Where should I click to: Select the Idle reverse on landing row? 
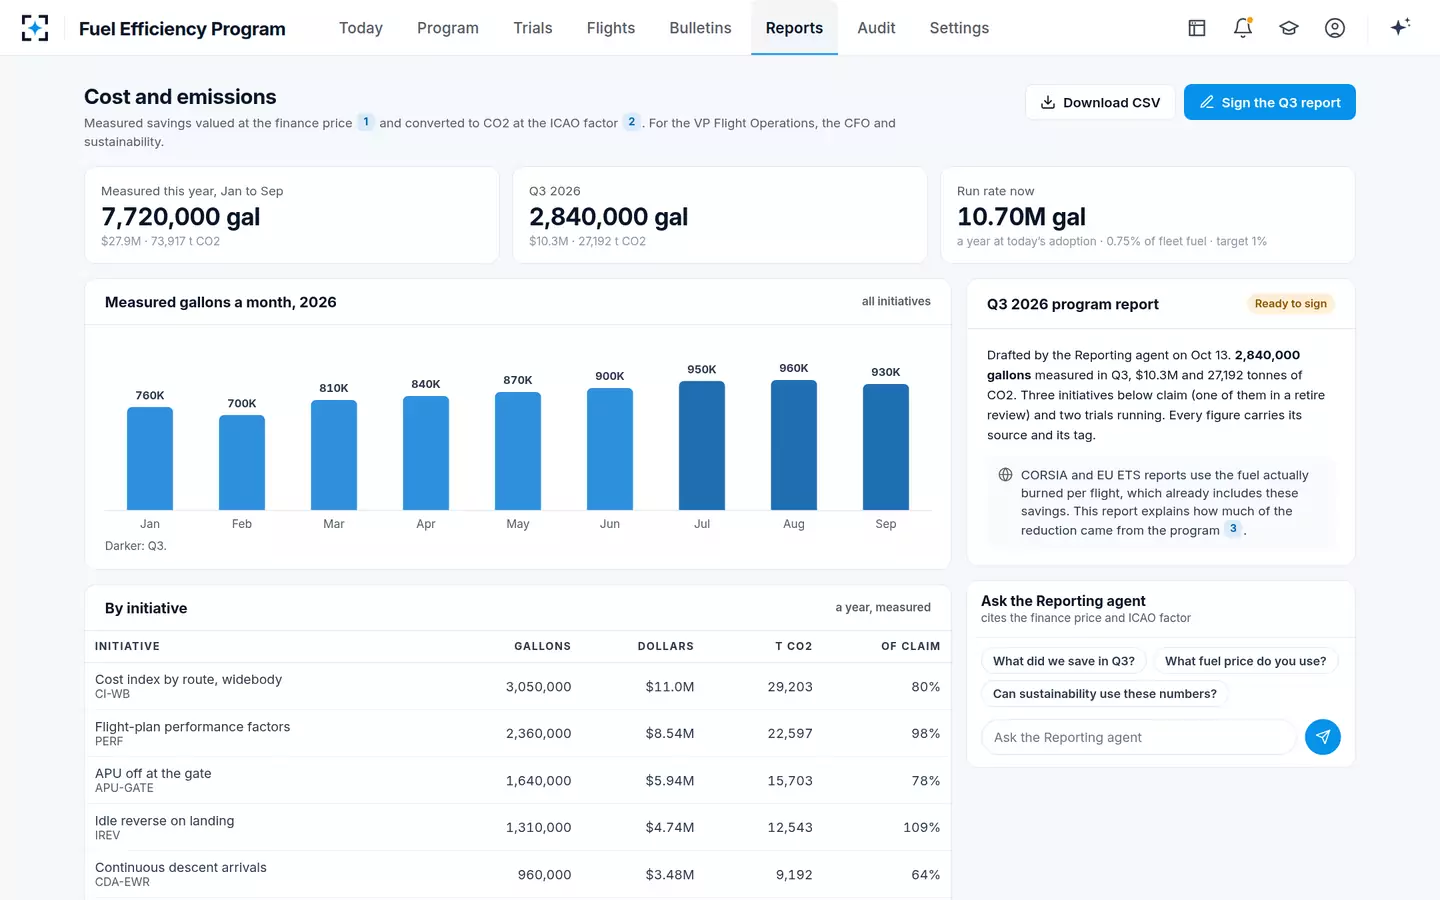[518, 827]
